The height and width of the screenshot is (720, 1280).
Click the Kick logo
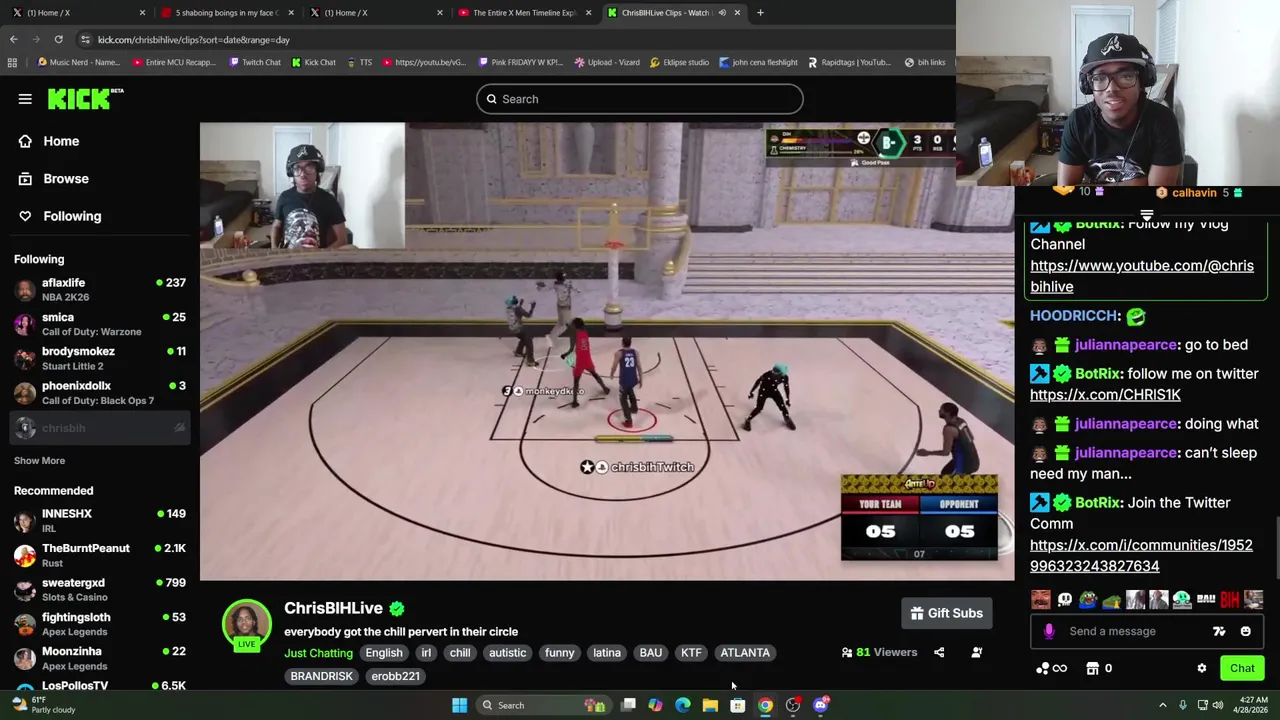85,98
